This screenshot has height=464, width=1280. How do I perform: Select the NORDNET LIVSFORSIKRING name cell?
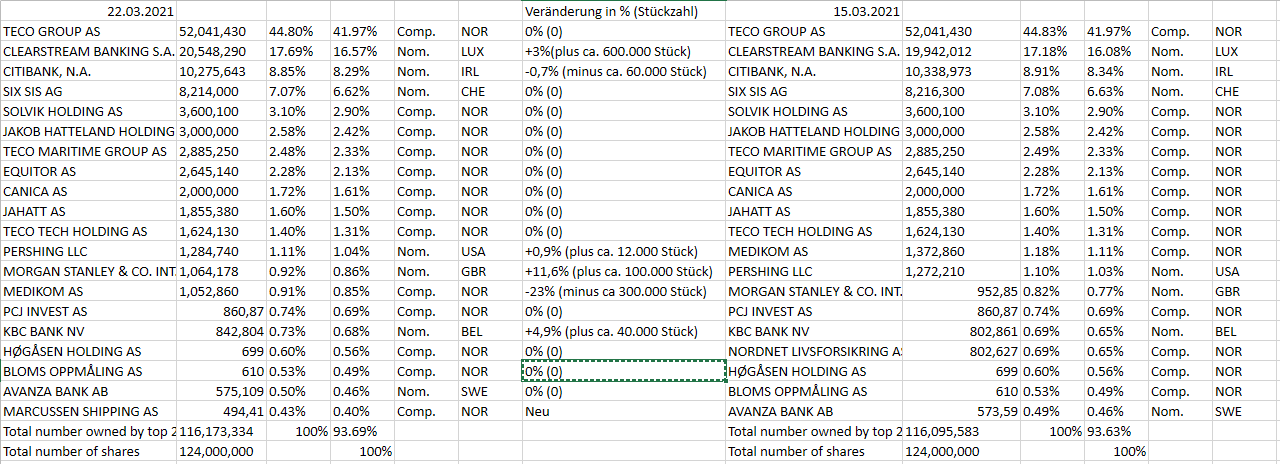814,351
